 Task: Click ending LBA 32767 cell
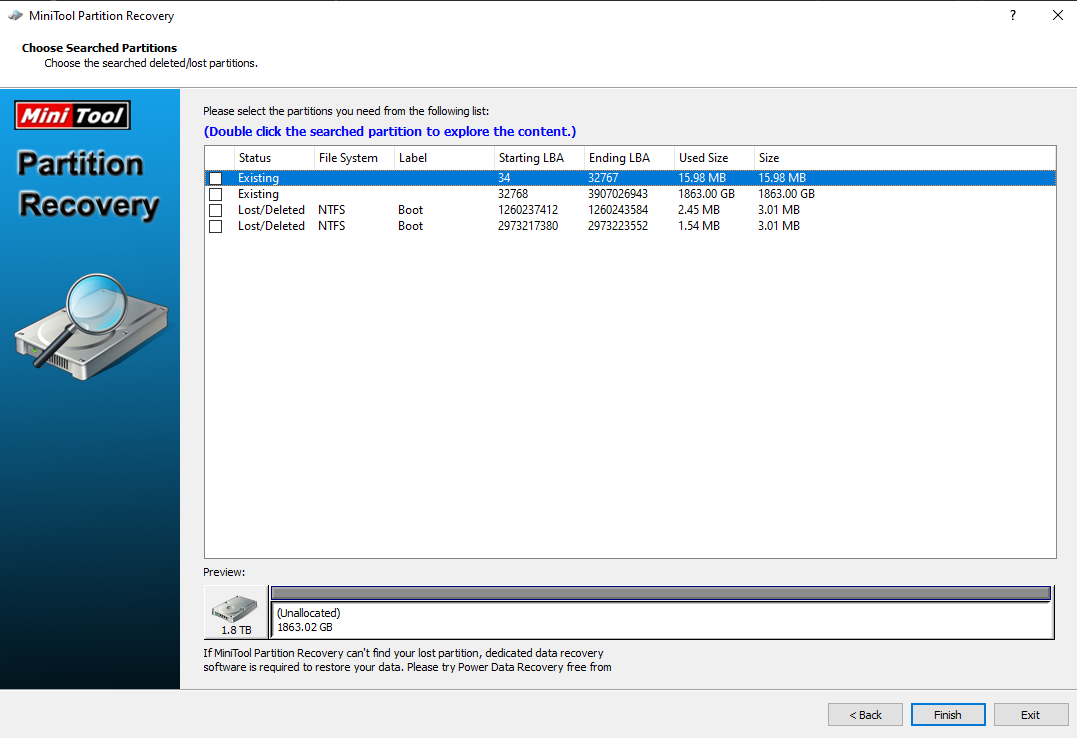[603, 178]
